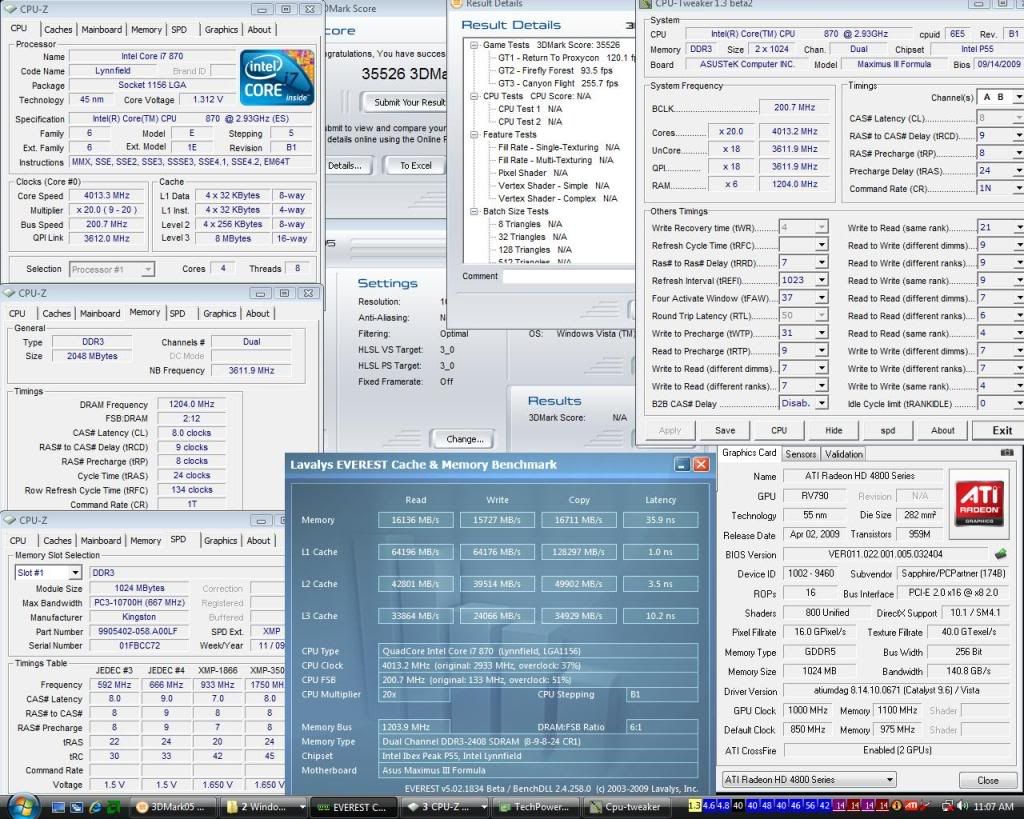The width and height of the screenshot is (1024, 819).
Task: Click the blue 56 temperature tray indicator
Action: [x=810, y=807]
